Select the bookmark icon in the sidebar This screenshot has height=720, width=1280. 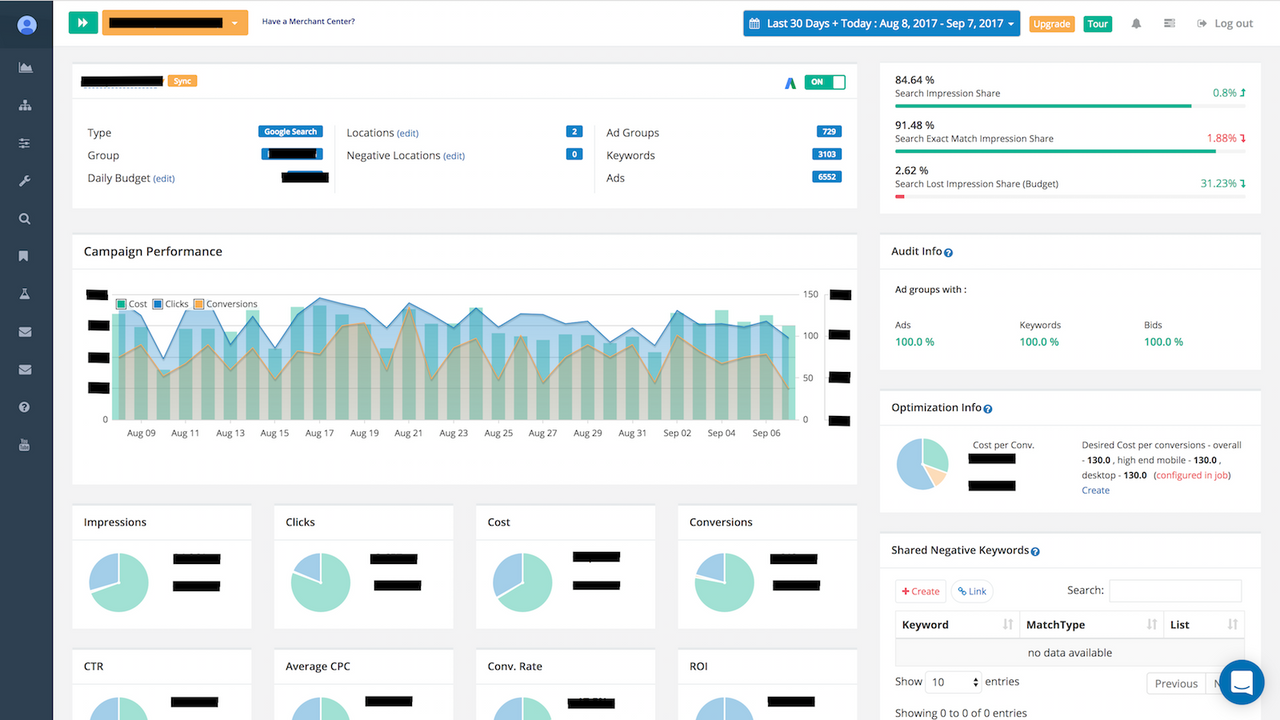pyautogui.click(x=26, y=256)
